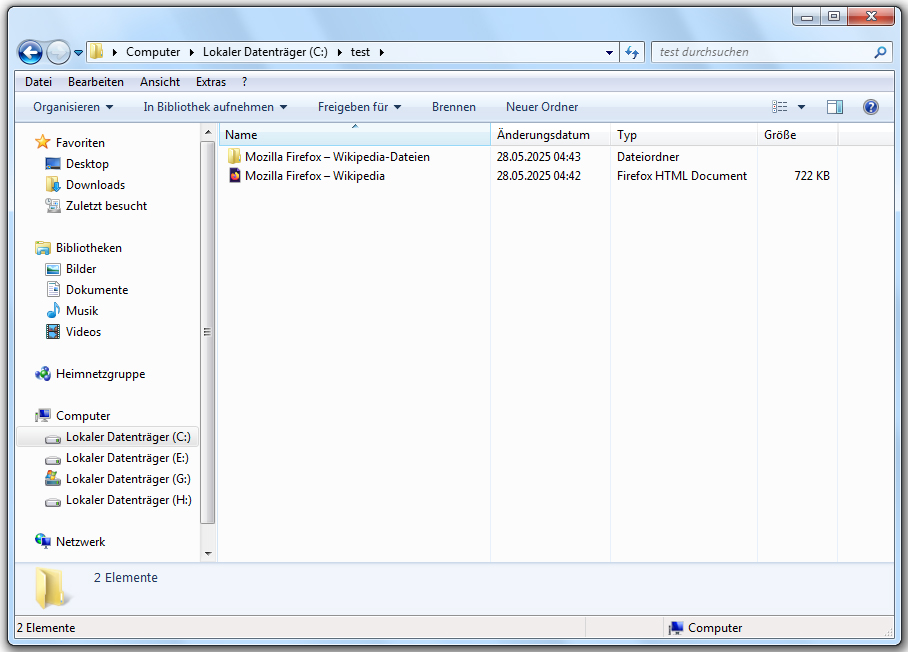908x652 pixels.
Task: Click the Neuer Ordner button
Action: tap(542, 107)
